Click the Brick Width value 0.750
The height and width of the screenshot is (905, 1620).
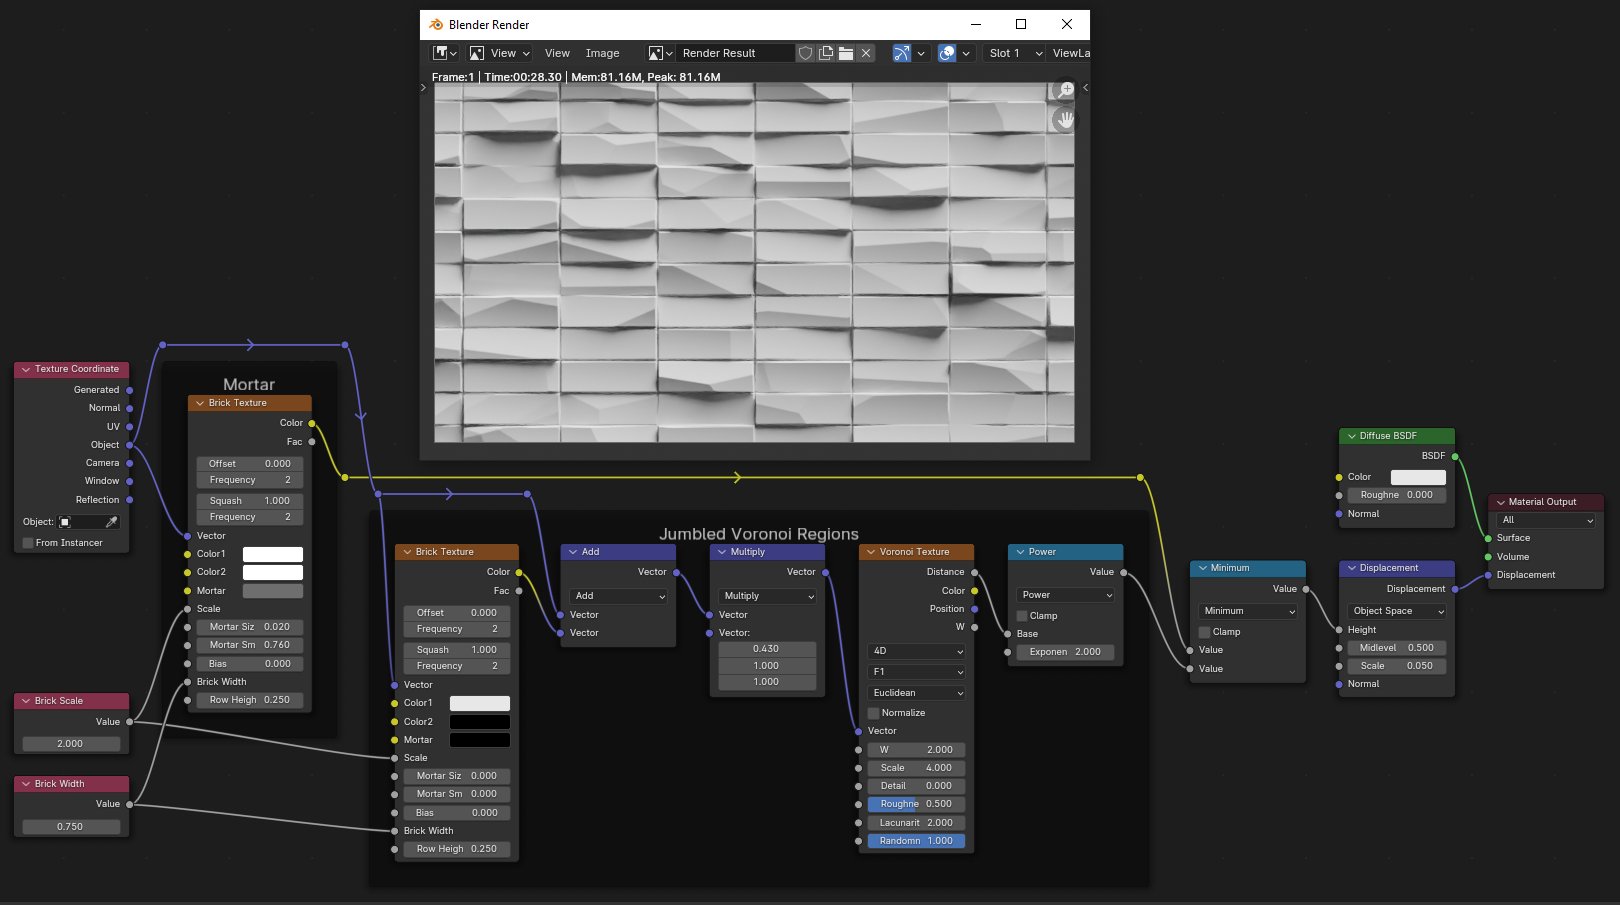(x=70, y=827)
